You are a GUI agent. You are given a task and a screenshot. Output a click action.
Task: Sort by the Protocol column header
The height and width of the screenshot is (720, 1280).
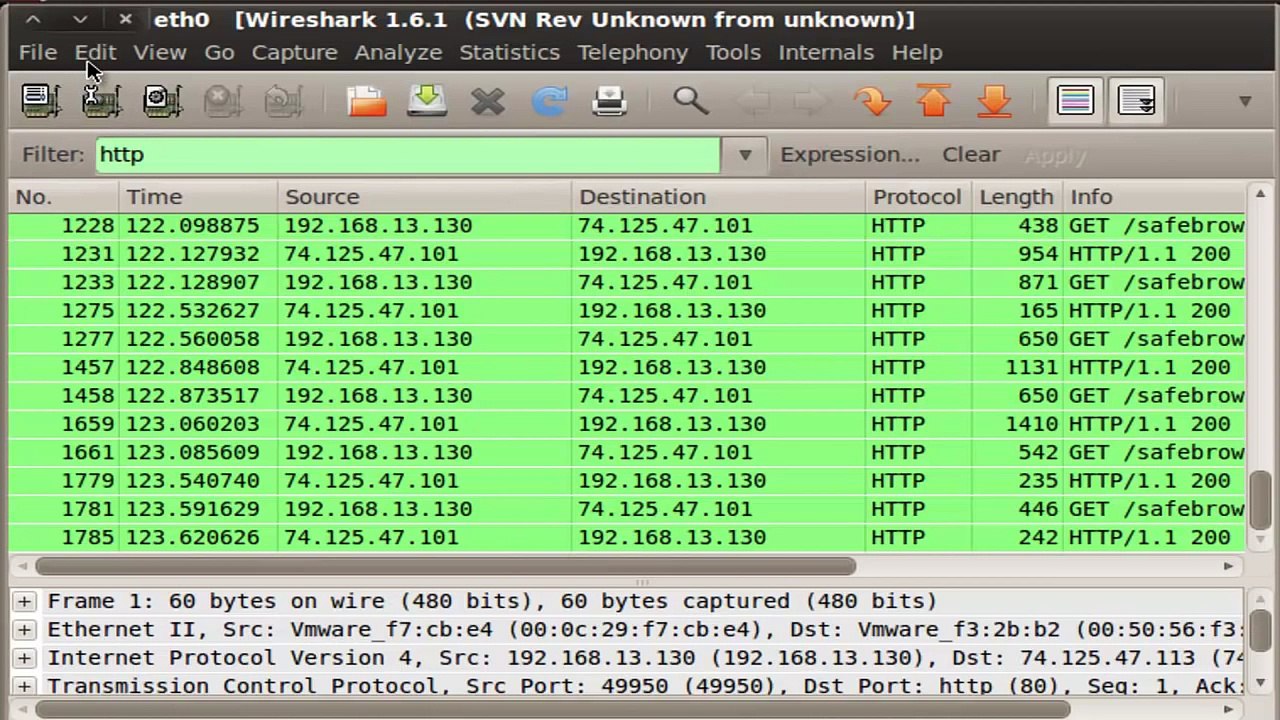point(918,197)
